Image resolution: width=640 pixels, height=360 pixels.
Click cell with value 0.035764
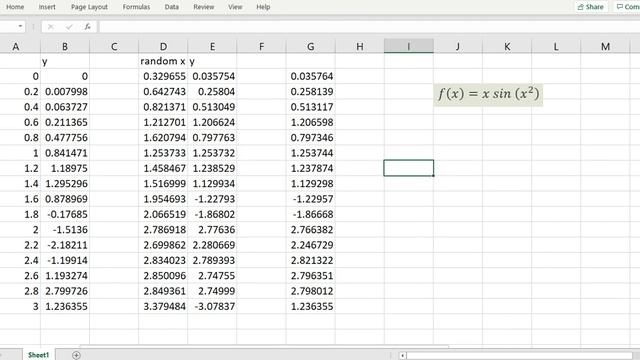coord(311,76)
